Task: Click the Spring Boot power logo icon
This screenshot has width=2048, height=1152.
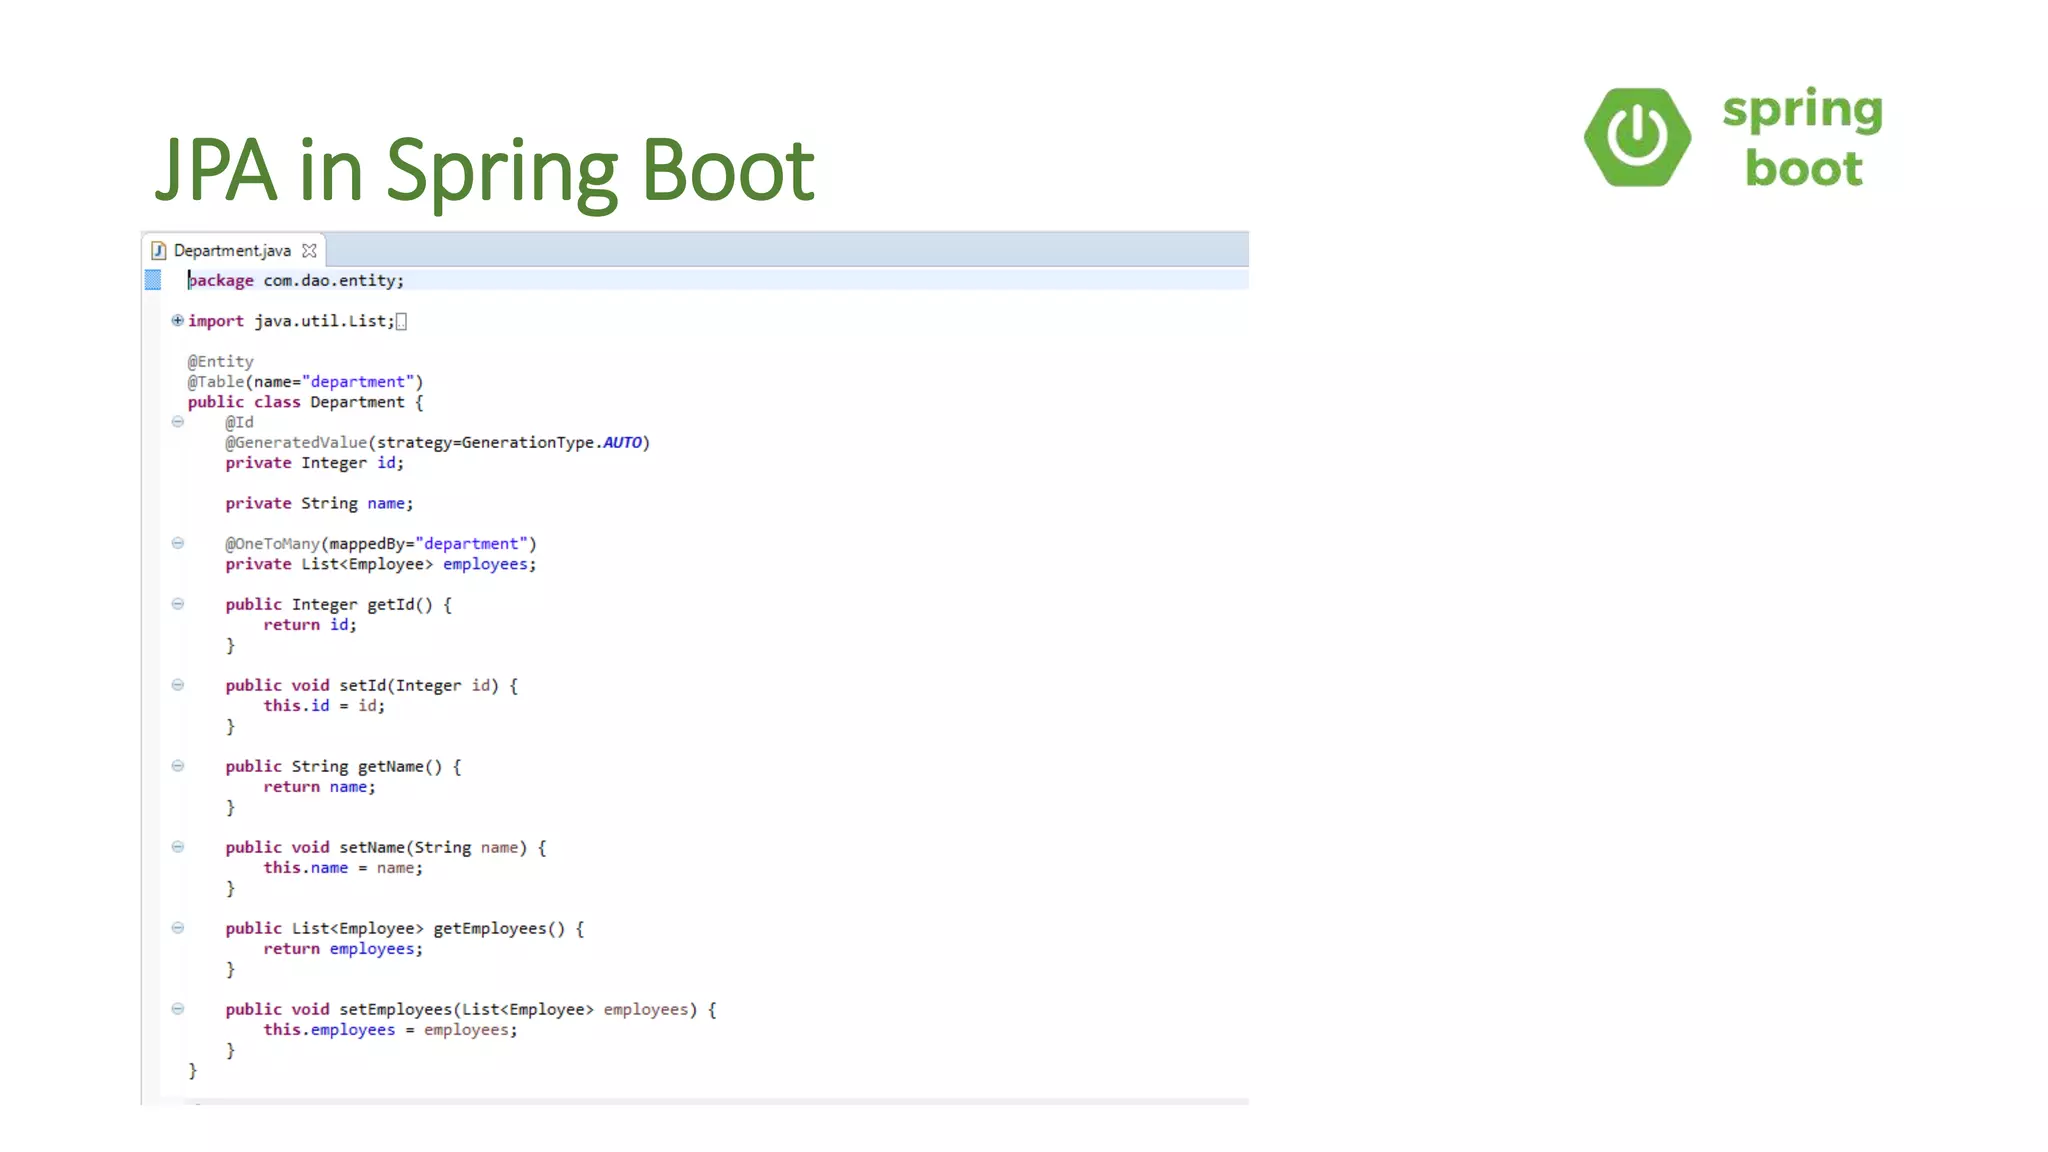Action: coord(1637,137)
